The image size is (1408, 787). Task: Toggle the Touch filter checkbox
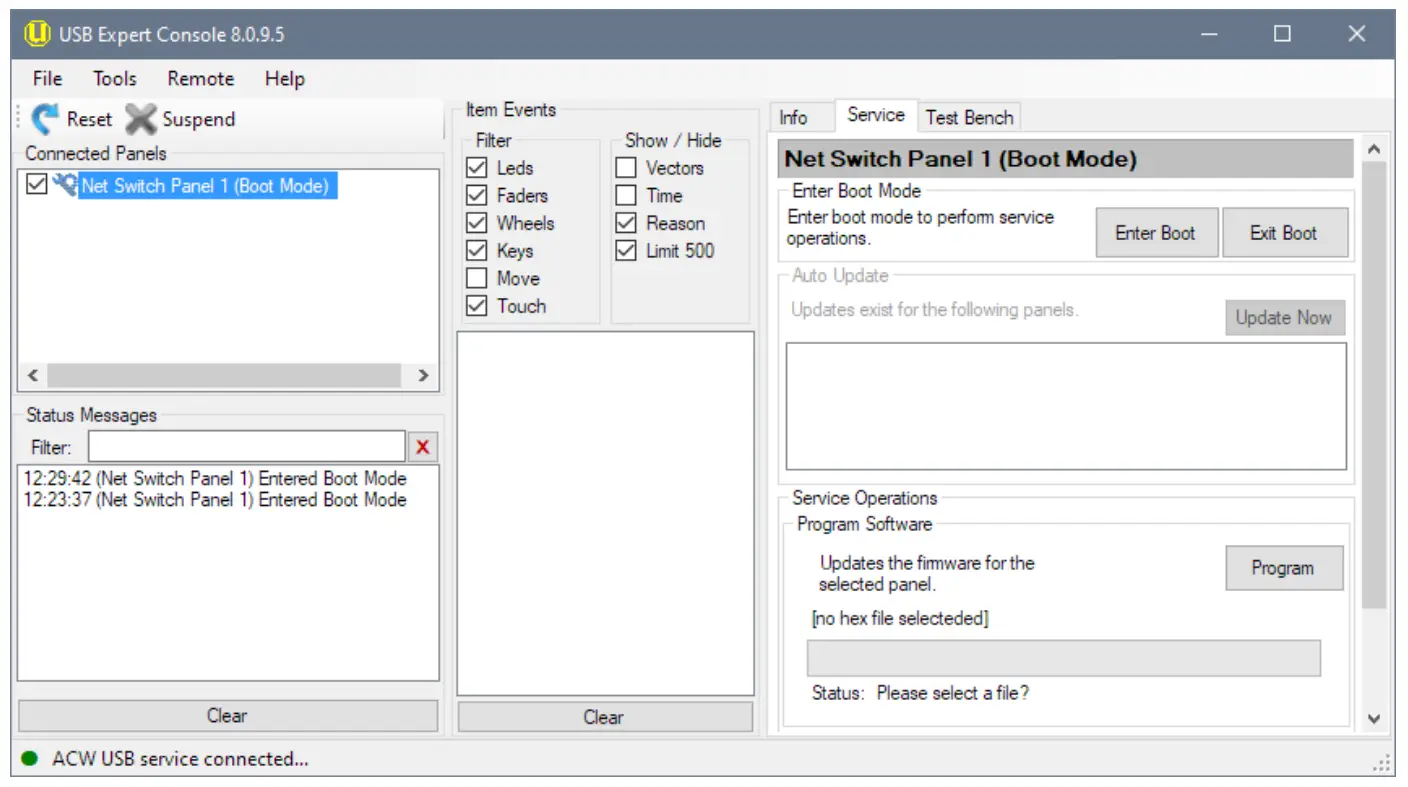(477, 306)
